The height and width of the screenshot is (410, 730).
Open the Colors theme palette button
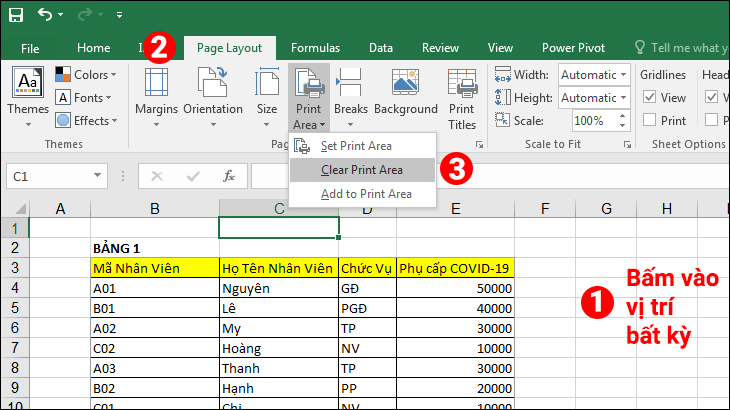click(x=86, y=74)
